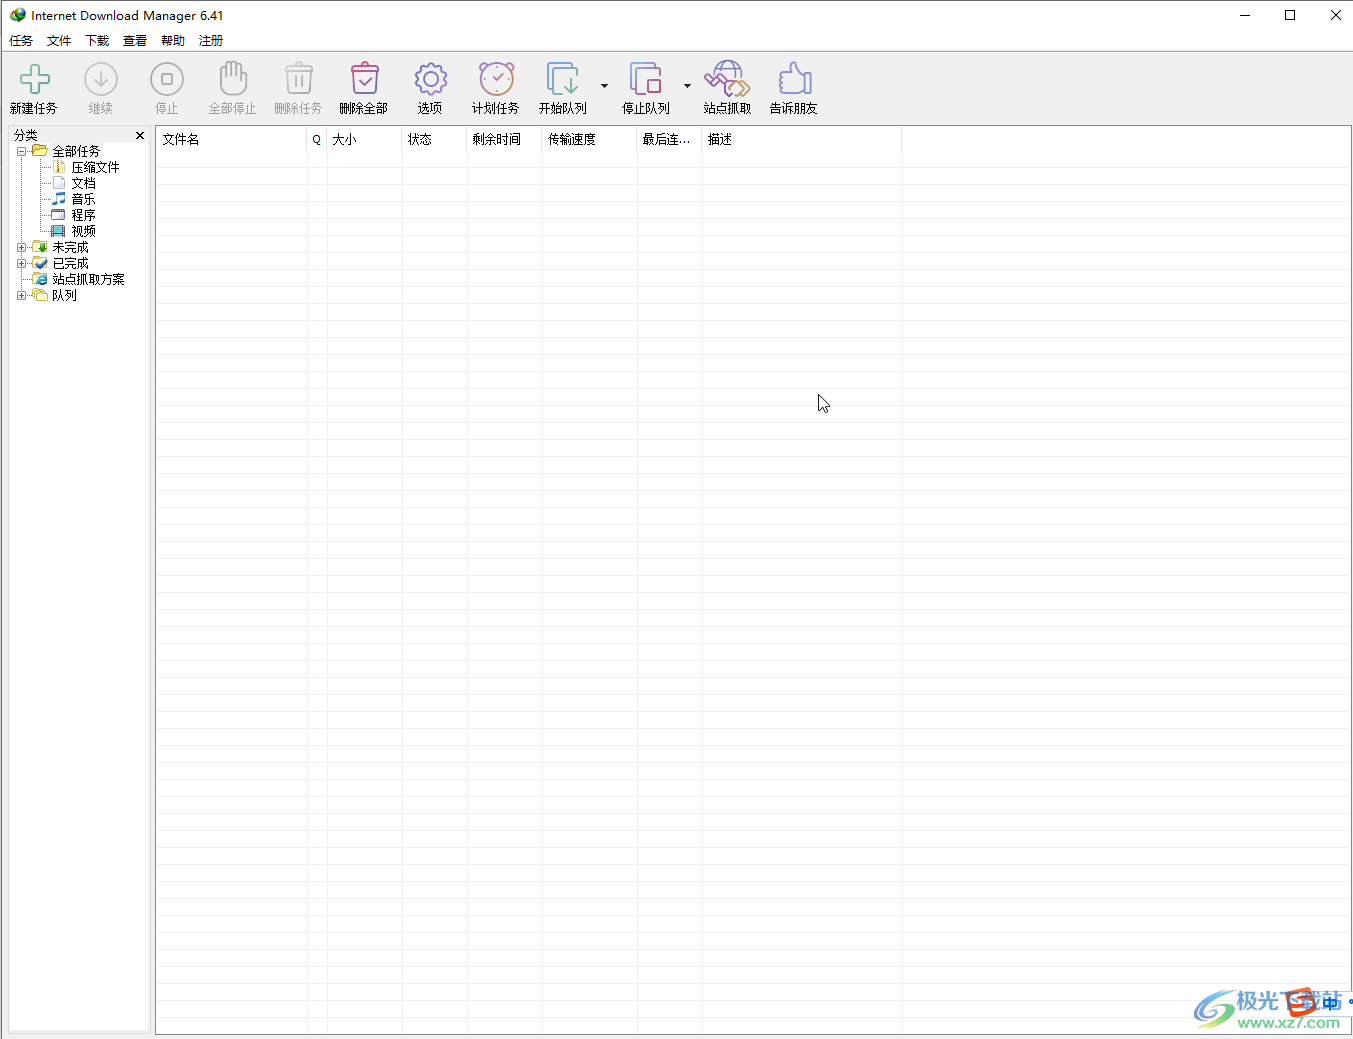Open the 开始队列 dropdown arrow
This screenshot has height=1039, width=1353.
[x=604, y=86]
